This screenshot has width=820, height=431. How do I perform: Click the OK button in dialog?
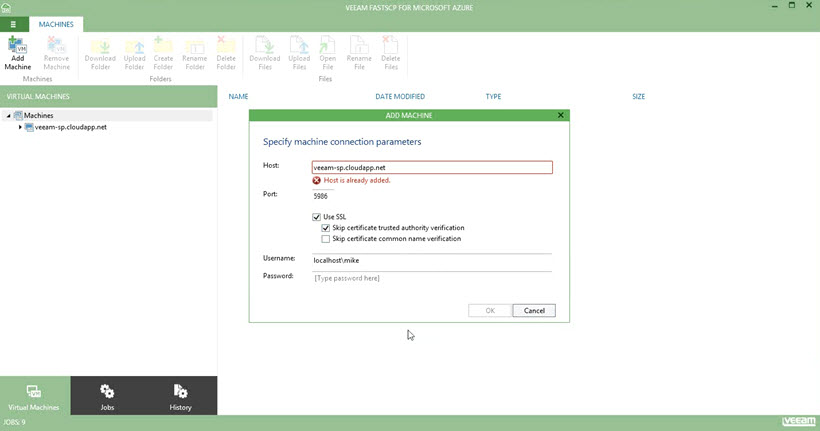point(489,310)
